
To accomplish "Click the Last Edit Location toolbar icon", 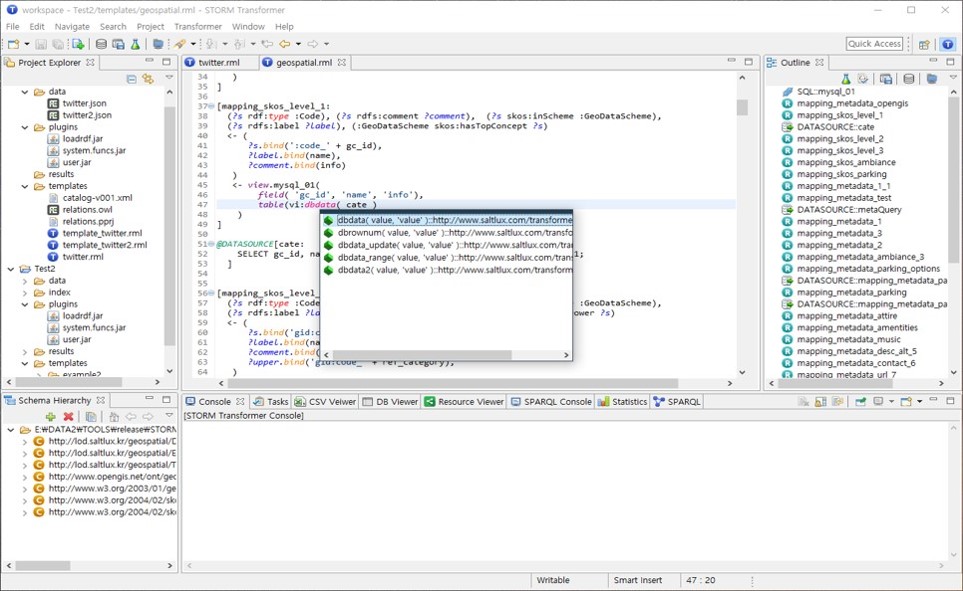I will click(x=267, y=44).
